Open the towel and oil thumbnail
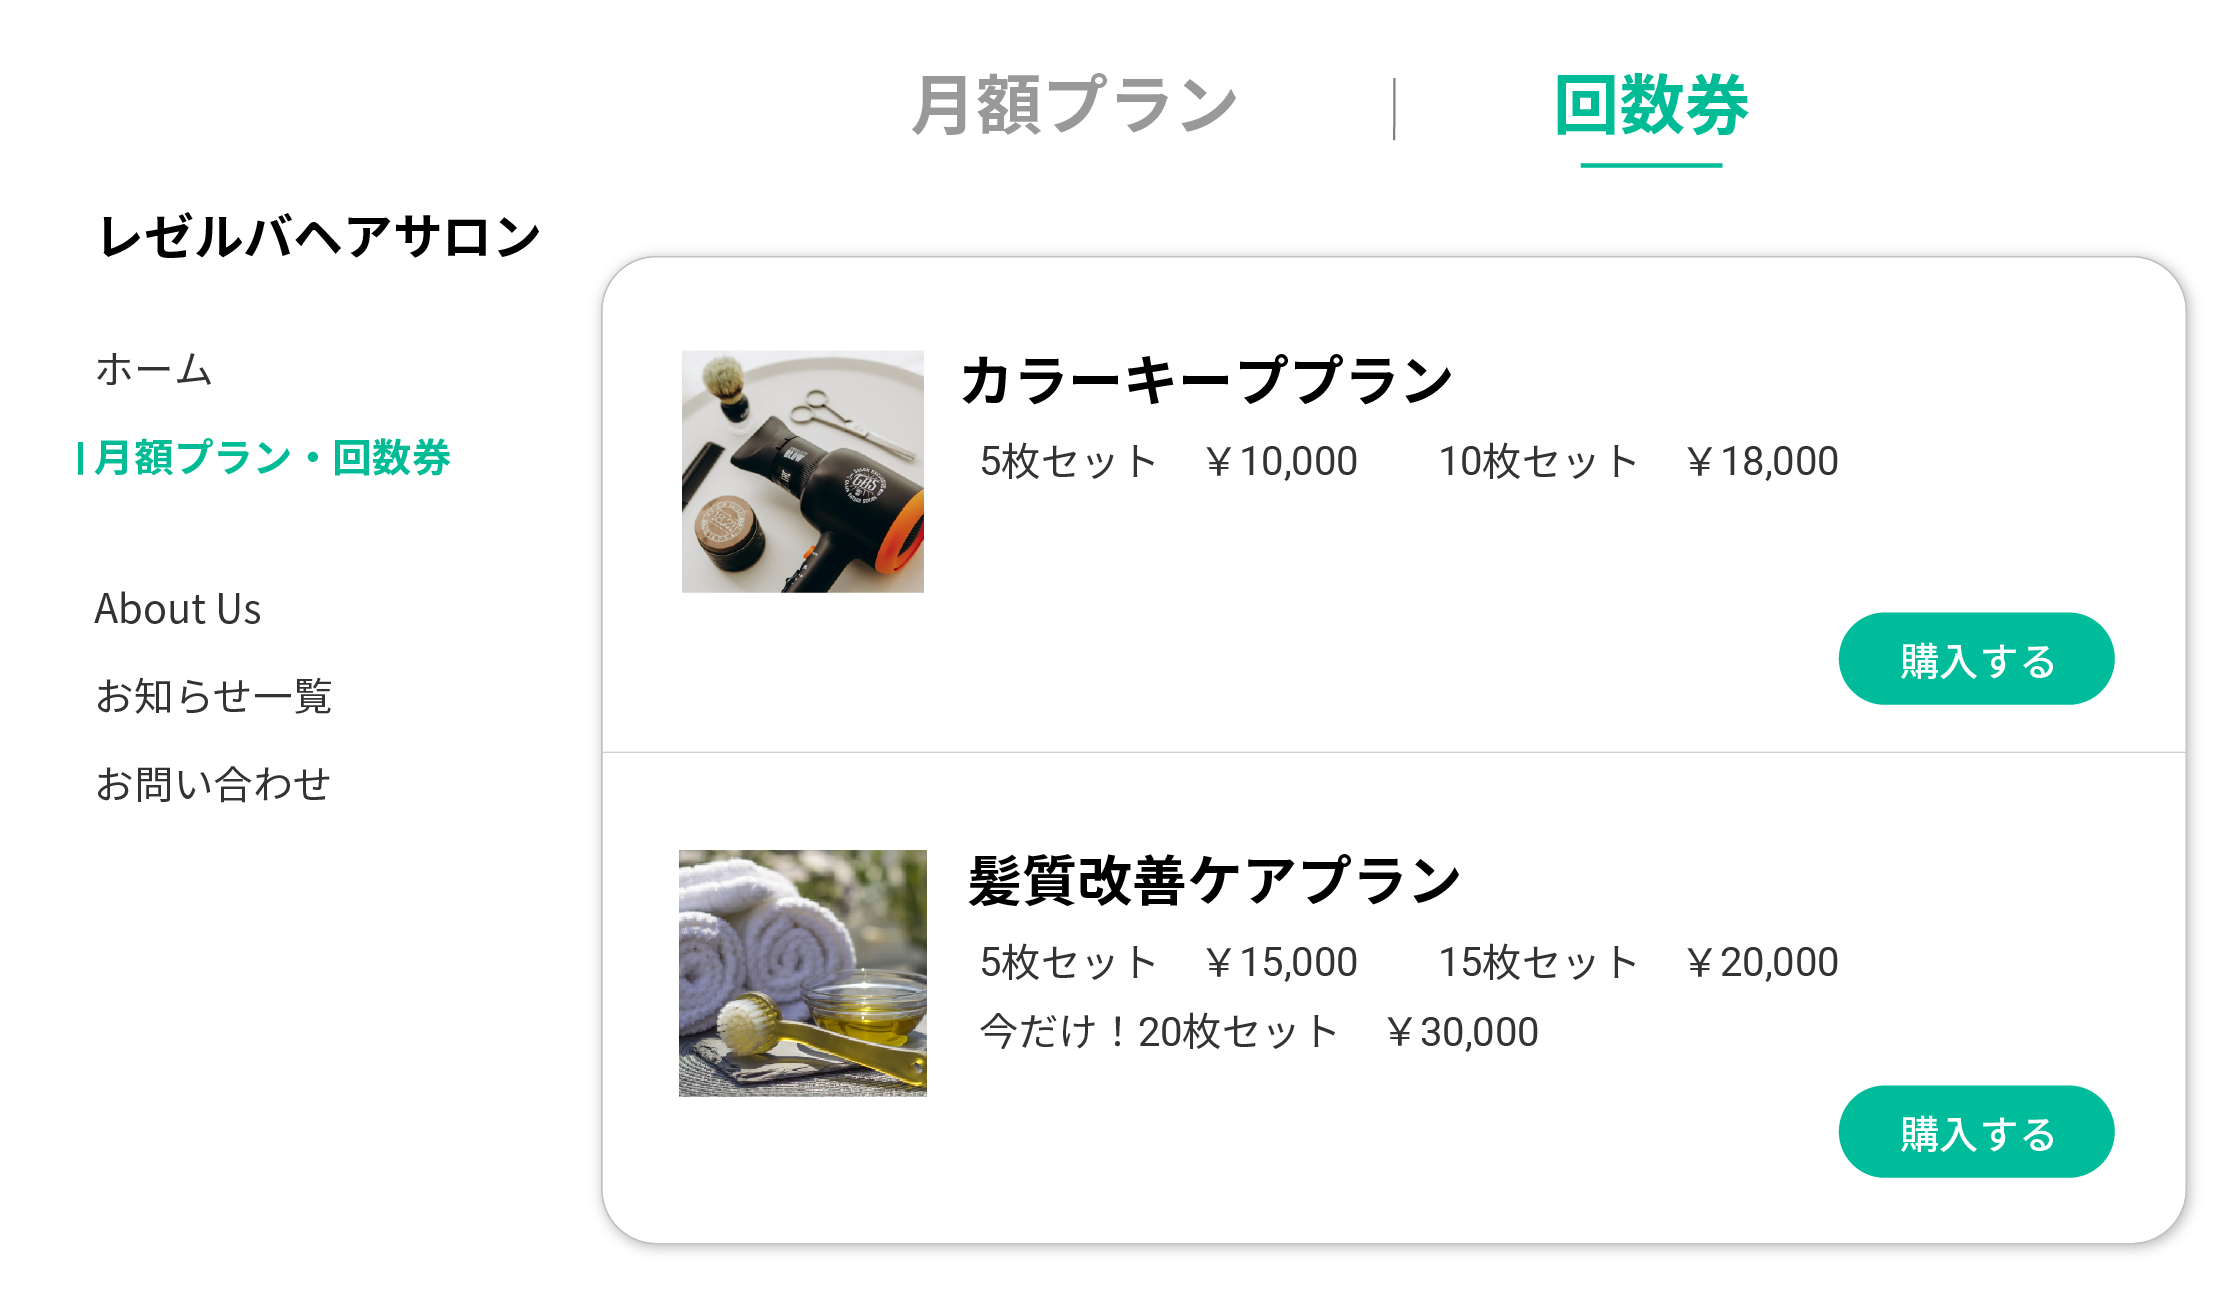 (802, 973)
